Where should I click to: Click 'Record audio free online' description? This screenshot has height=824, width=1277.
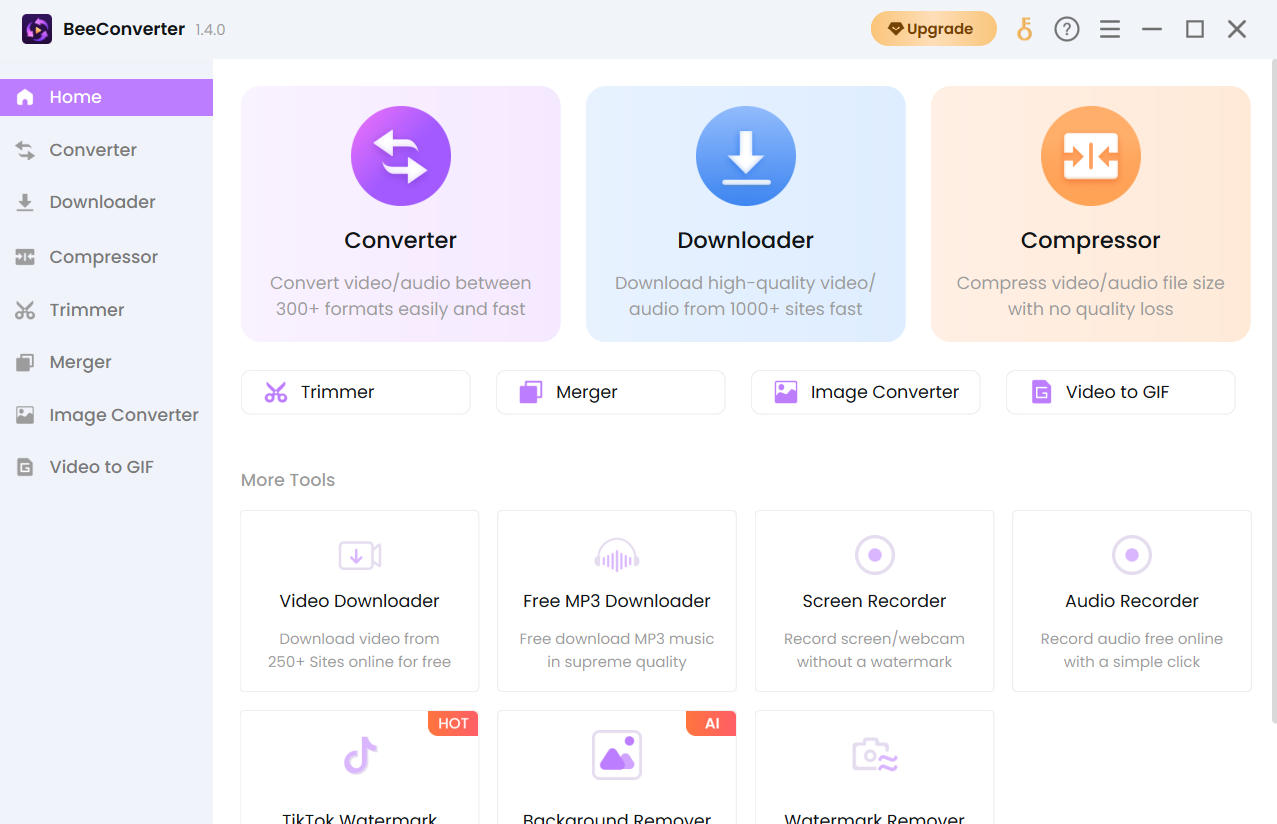1132,639
